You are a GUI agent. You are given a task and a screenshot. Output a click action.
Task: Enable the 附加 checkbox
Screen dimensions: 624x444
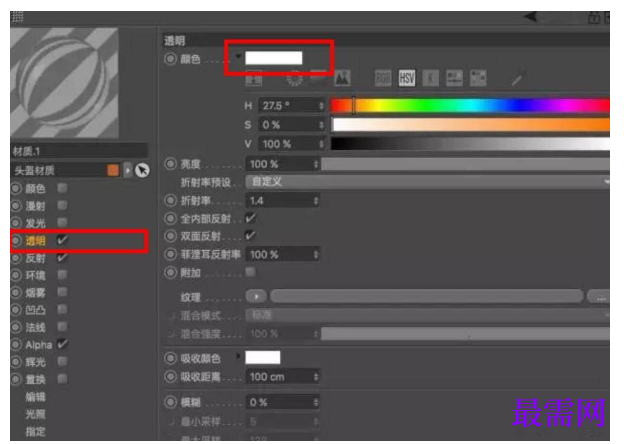[251, 272]
